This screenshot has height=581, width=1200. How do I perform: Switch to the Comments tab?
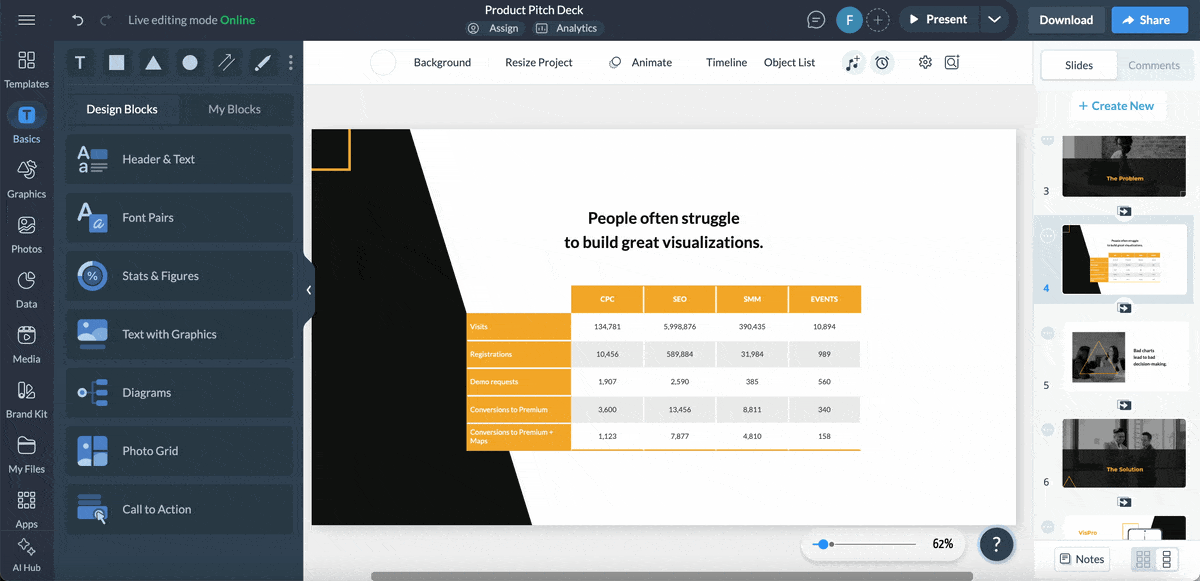point(1154,65)
